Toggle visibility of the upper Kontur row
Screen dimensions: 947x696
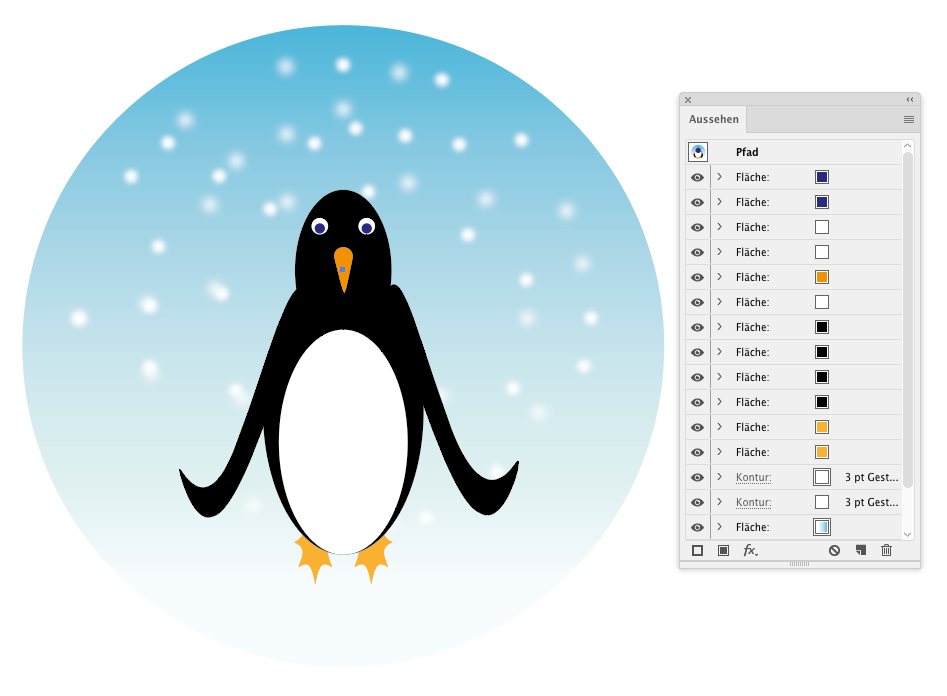[698, 477]
